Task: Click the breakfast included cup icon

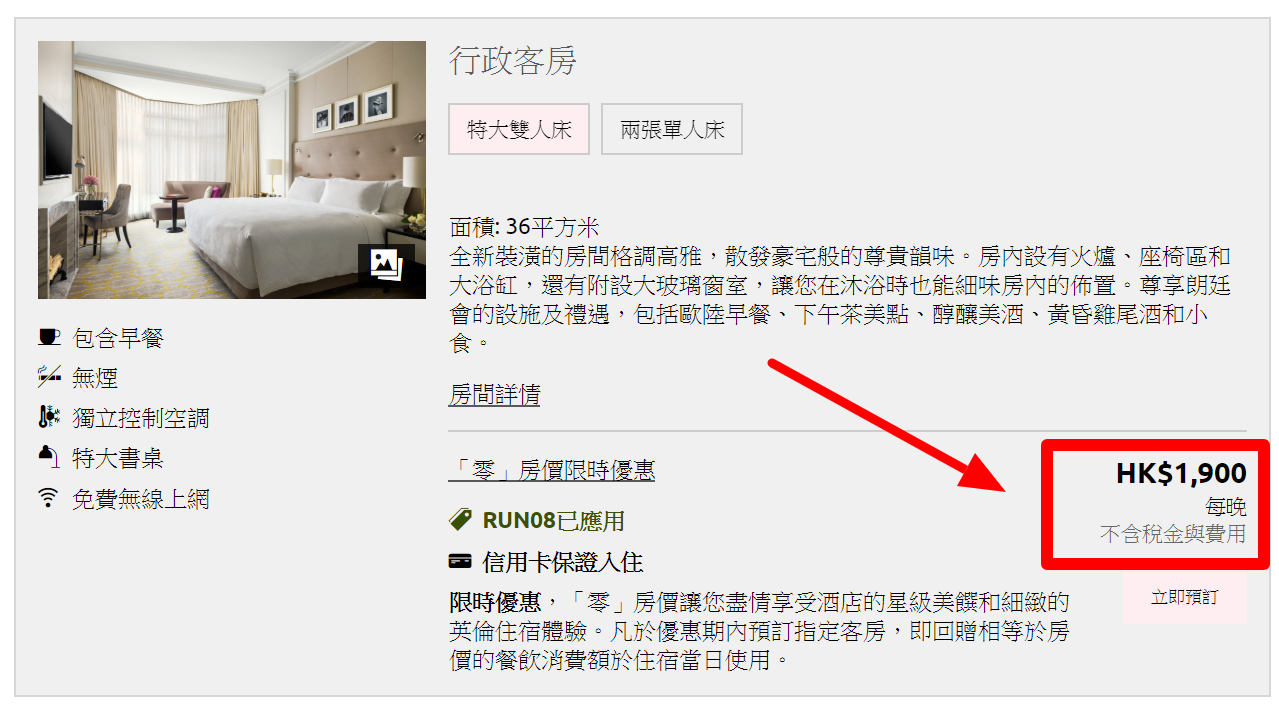Action: [49, 337]
